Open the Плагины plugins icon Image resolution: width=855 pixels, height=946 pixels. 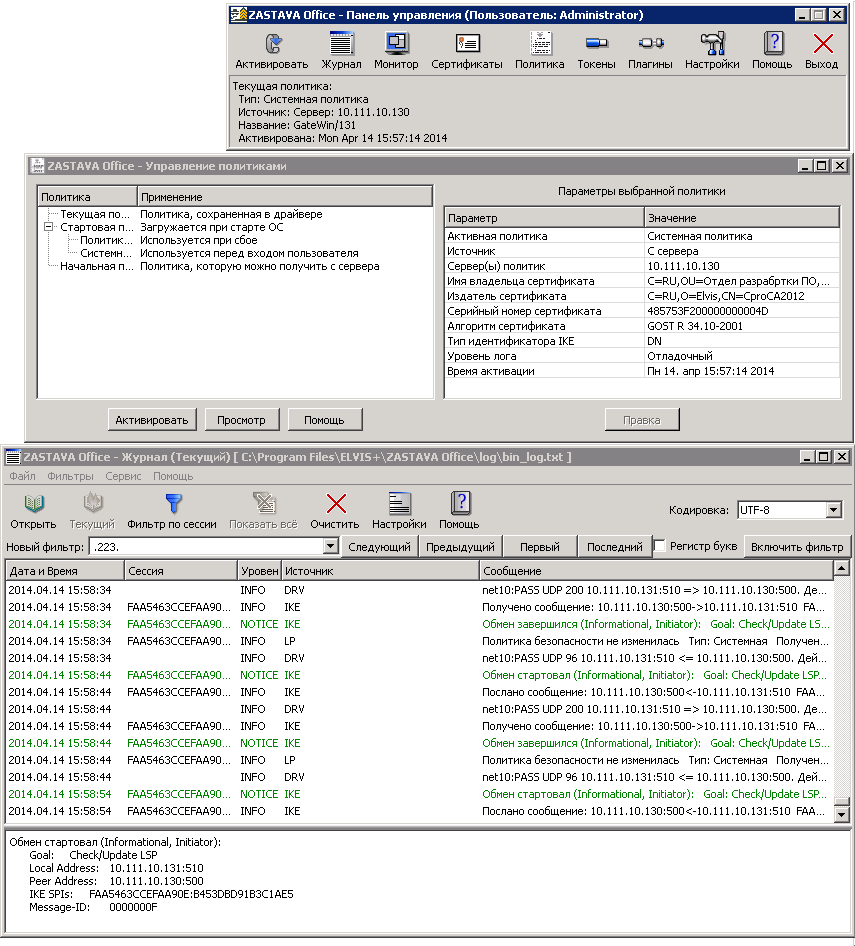point(651,44)
